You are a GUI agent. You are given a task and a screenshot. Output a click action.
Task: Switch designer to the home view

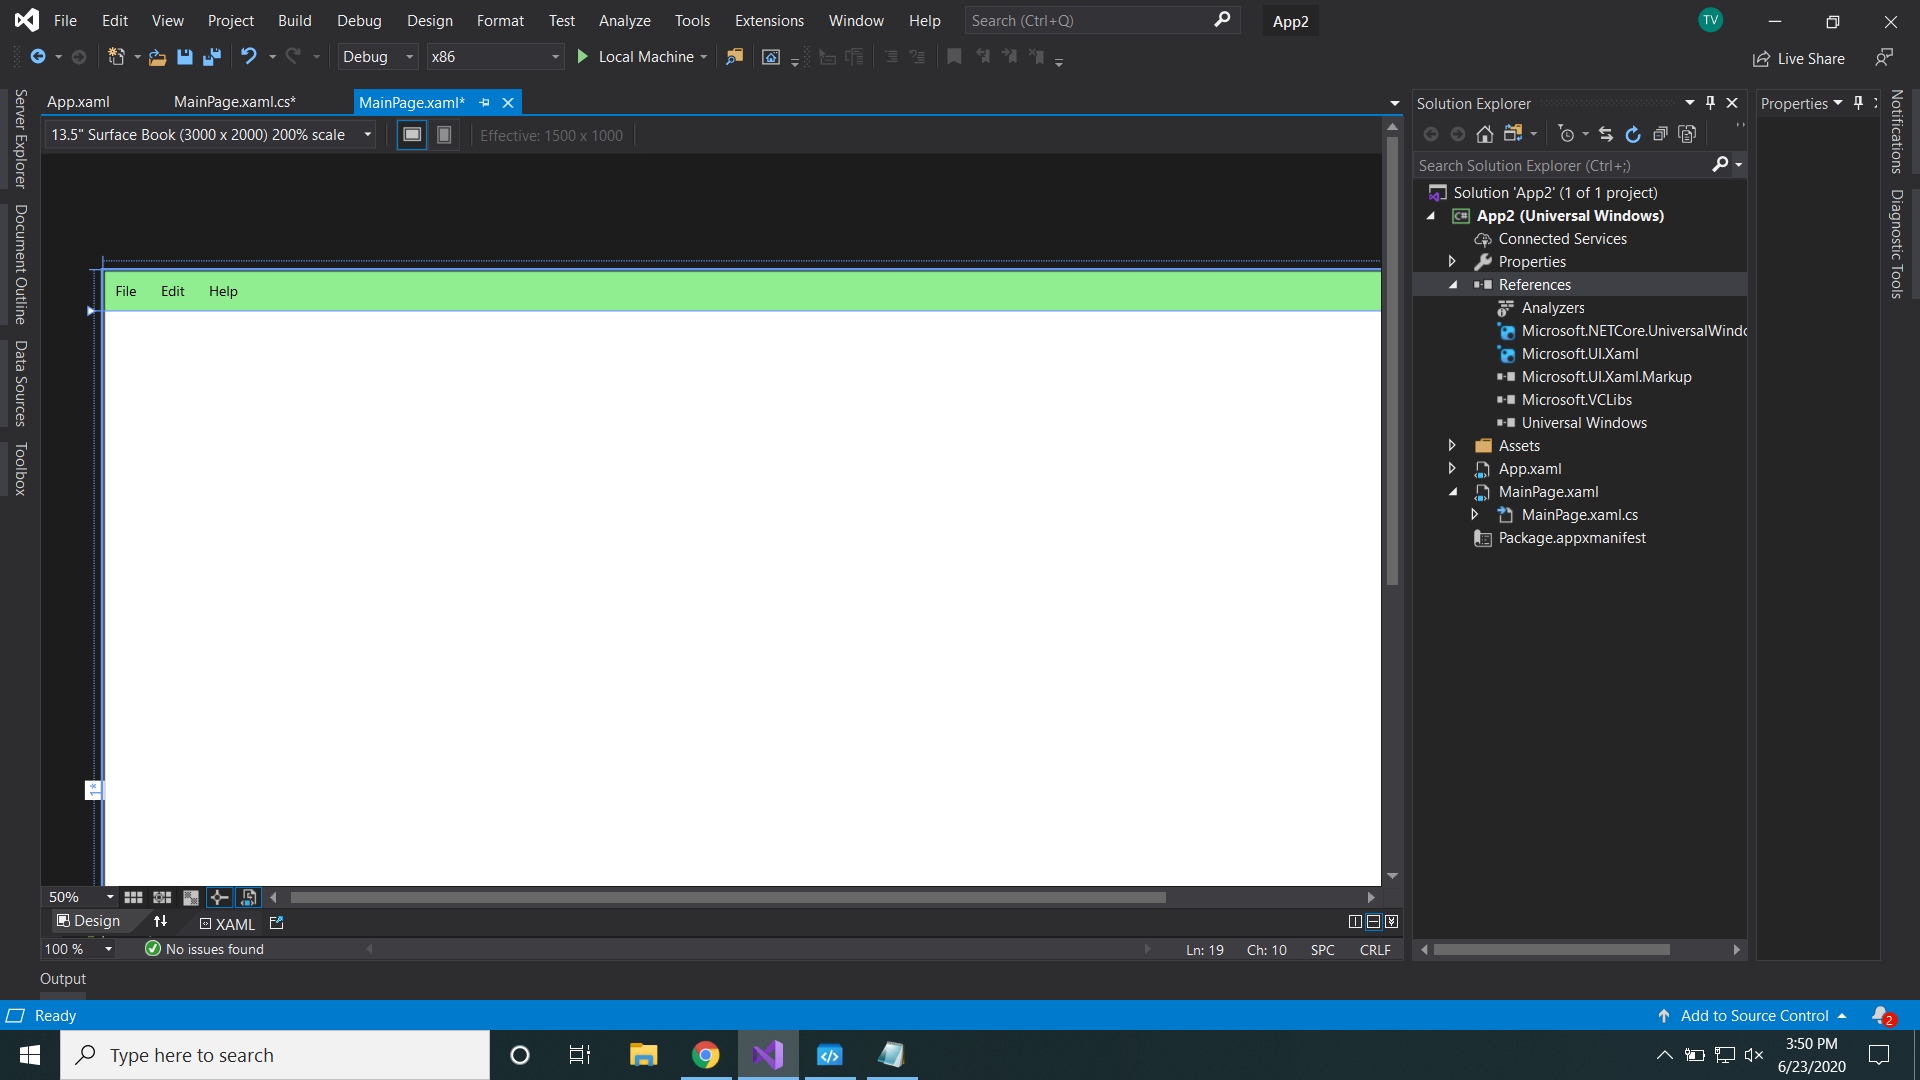[771, 57]
